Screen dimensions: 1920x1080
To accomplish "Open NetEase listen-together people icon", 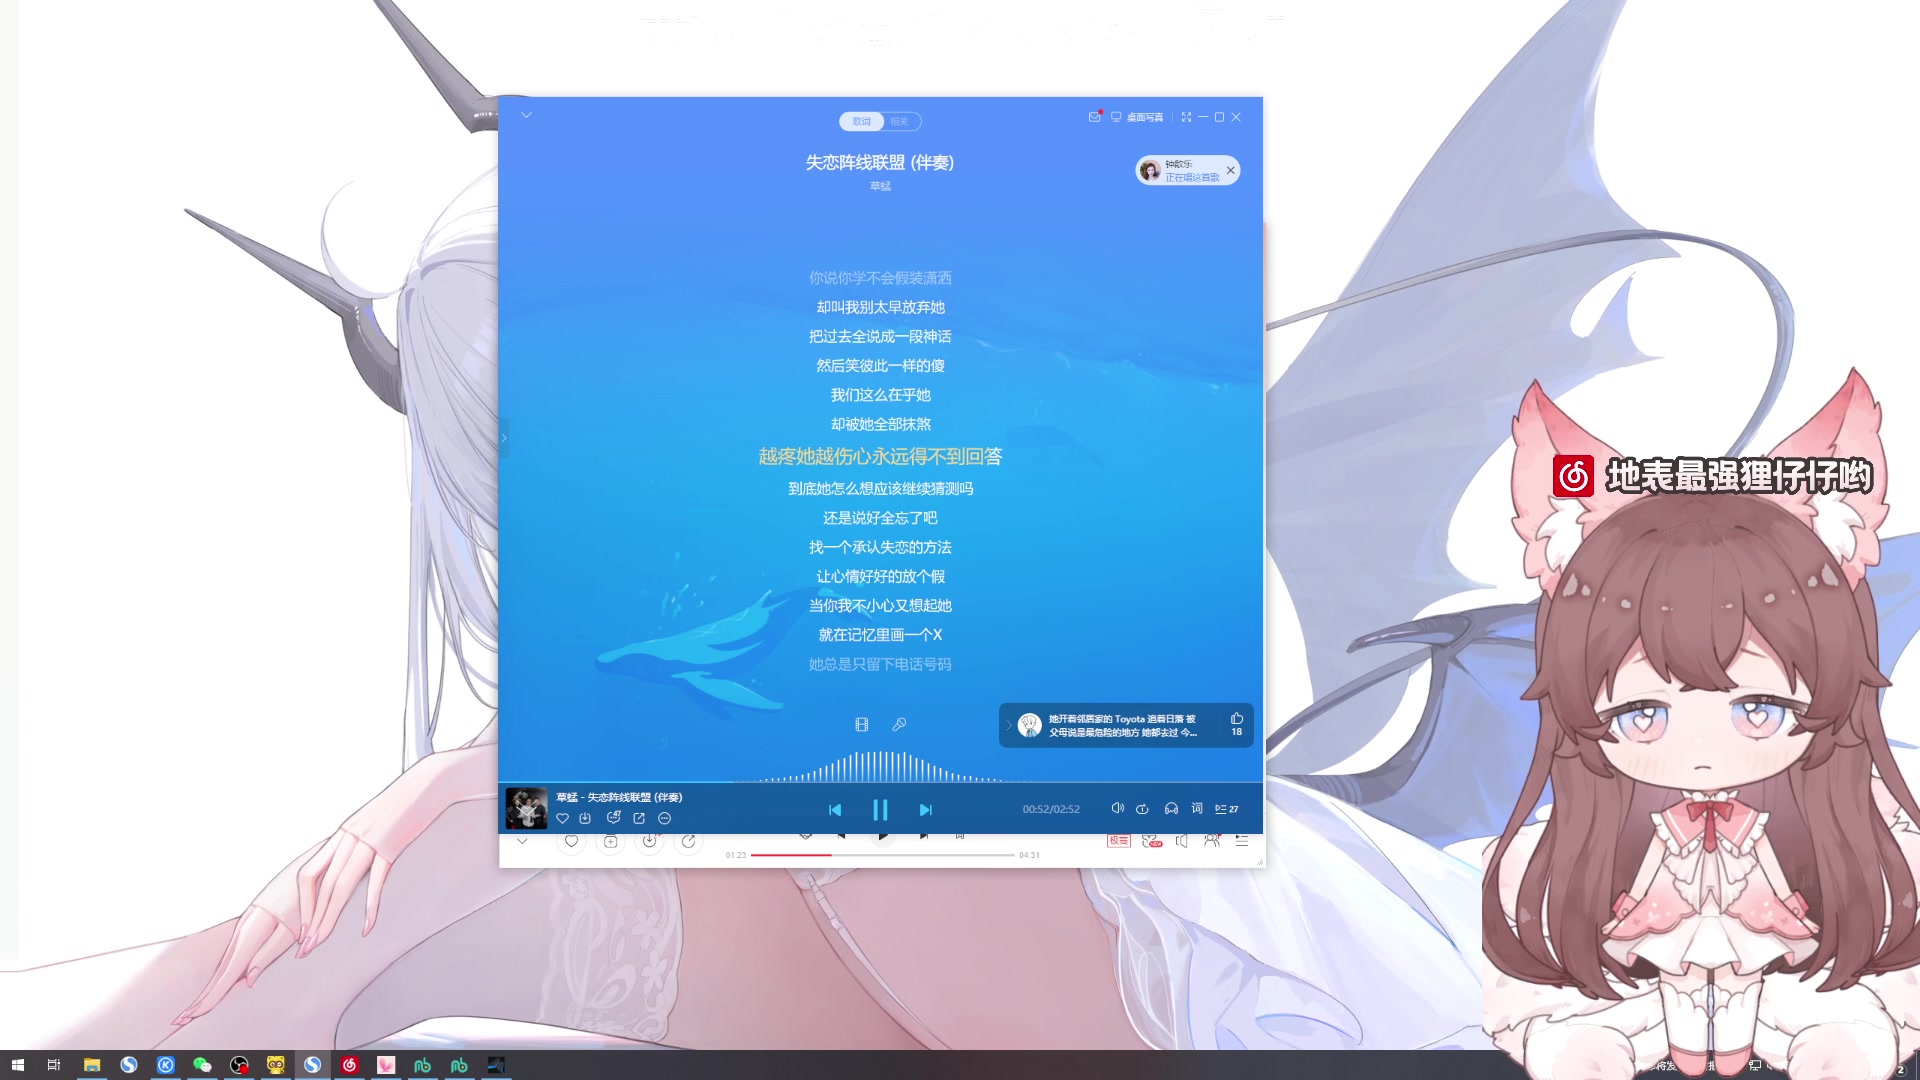I will (1212, 841).
